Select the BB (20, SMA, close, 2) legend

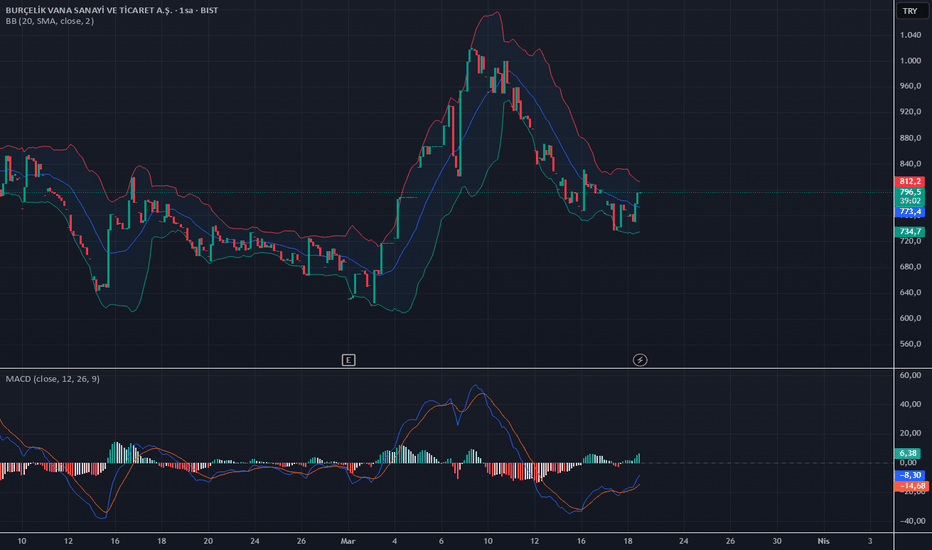(x=50, y=21)
